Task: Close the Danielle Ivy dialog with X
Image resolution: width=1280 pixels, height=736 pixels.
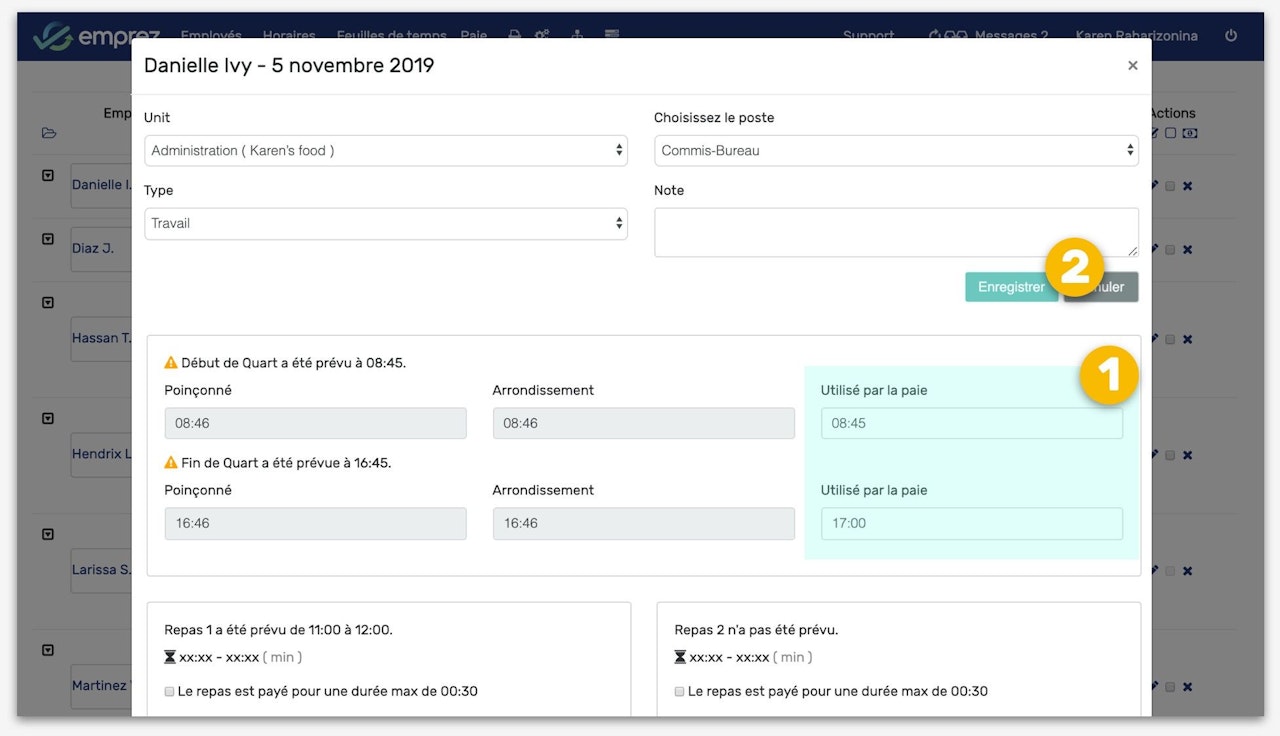Action: (x=1132, y=66)
